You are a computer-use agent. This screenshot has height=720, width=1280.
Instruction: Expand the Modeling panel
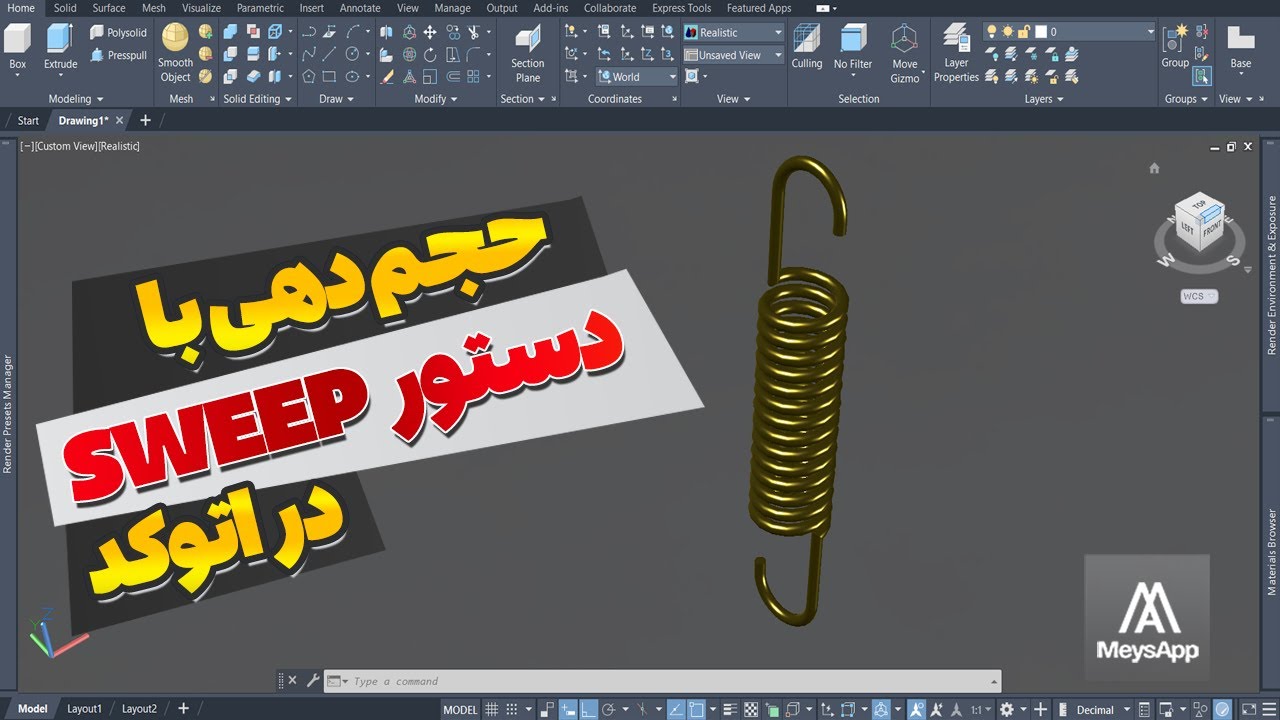[x=76, y=99]
